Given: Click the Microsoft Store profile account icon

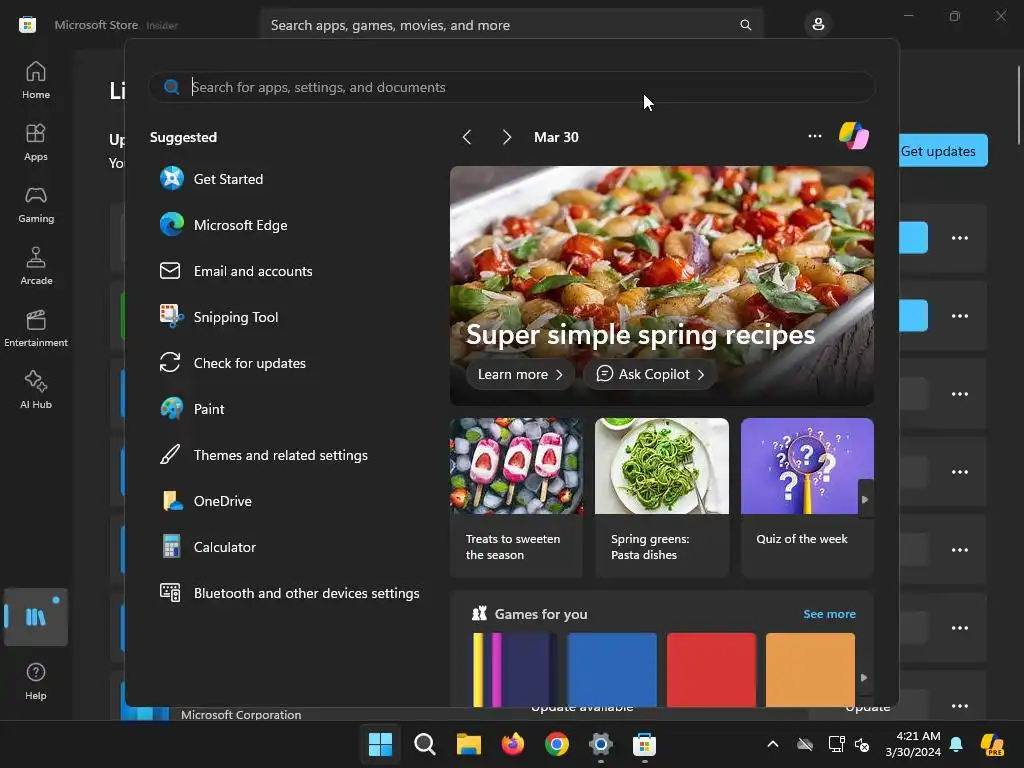Looking at the screenshot, I should coord(818,25).
